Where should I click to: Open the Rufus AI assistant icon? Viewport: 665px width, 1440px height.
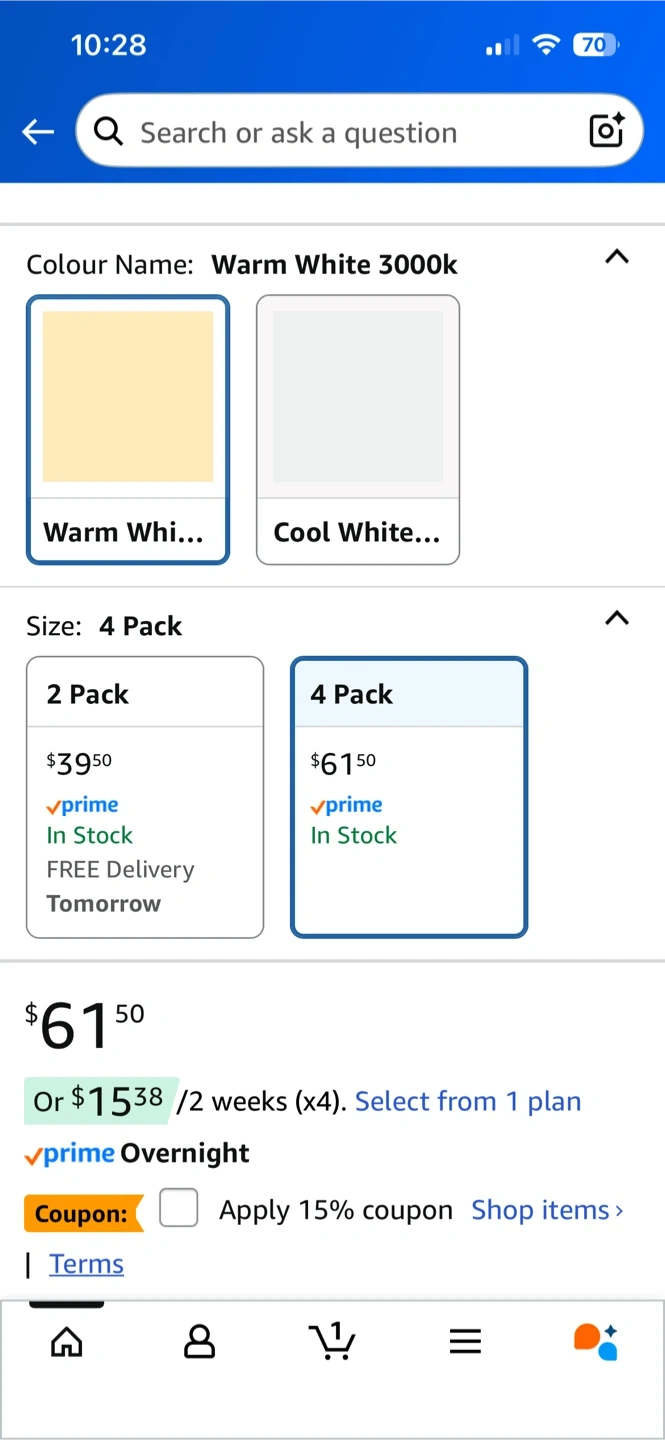(x=596, y=1341)
